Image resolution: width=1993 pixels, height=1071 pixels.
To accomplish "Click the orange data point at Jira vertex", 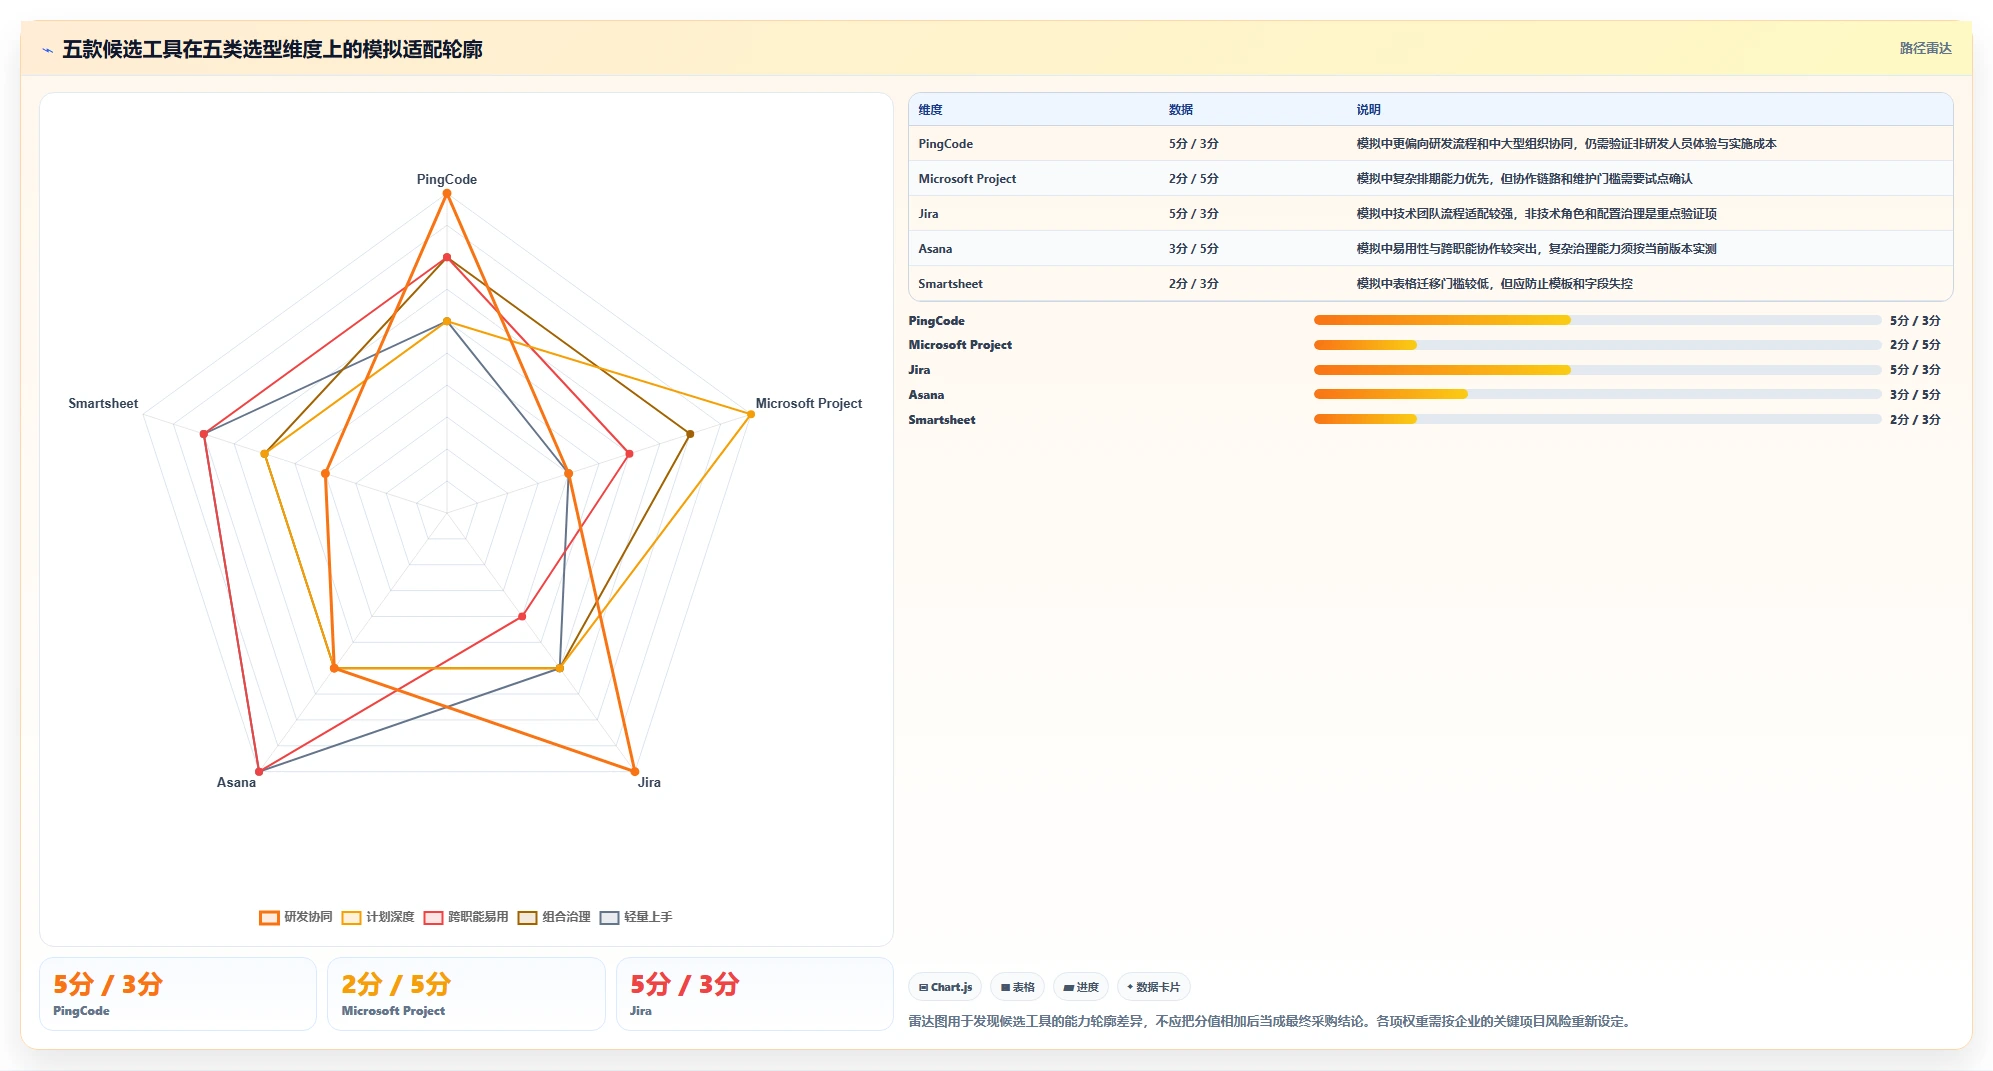I will tap(634, 771).
